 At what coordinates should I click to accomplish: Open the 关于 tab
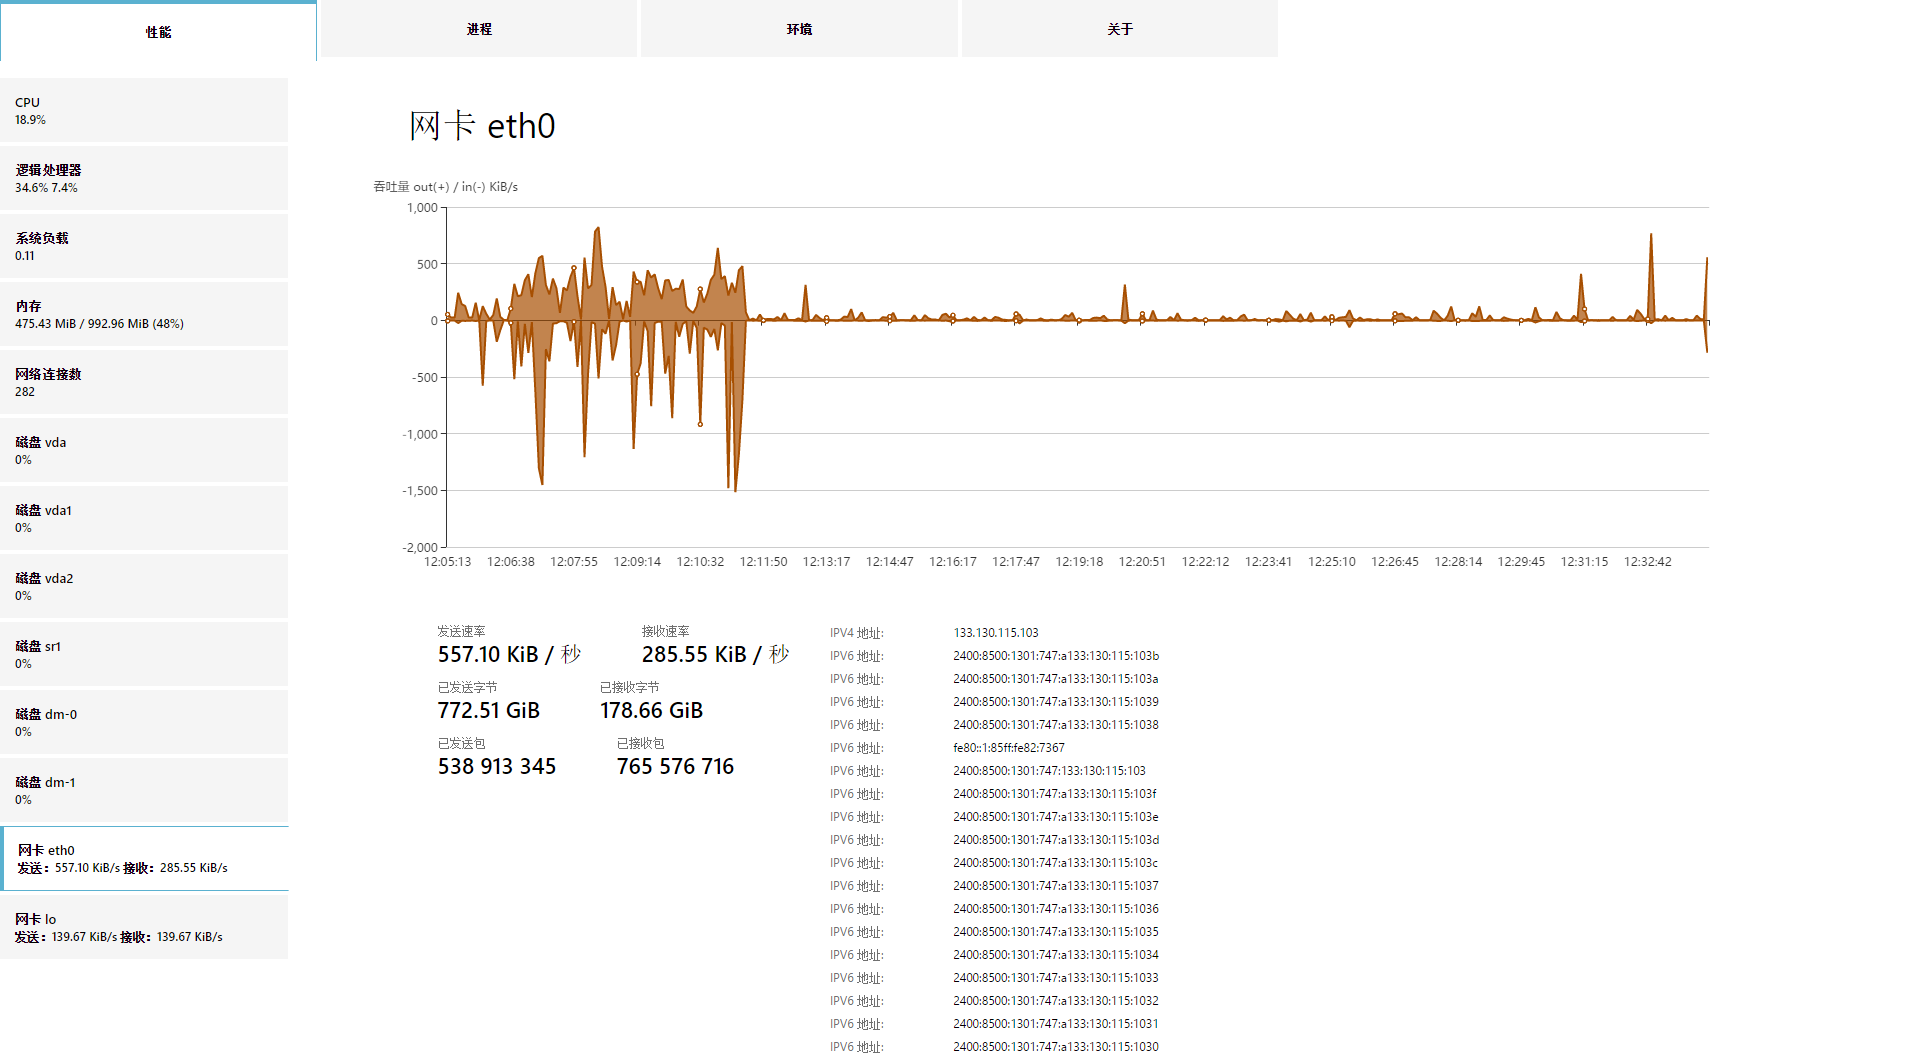(1120, 29)
